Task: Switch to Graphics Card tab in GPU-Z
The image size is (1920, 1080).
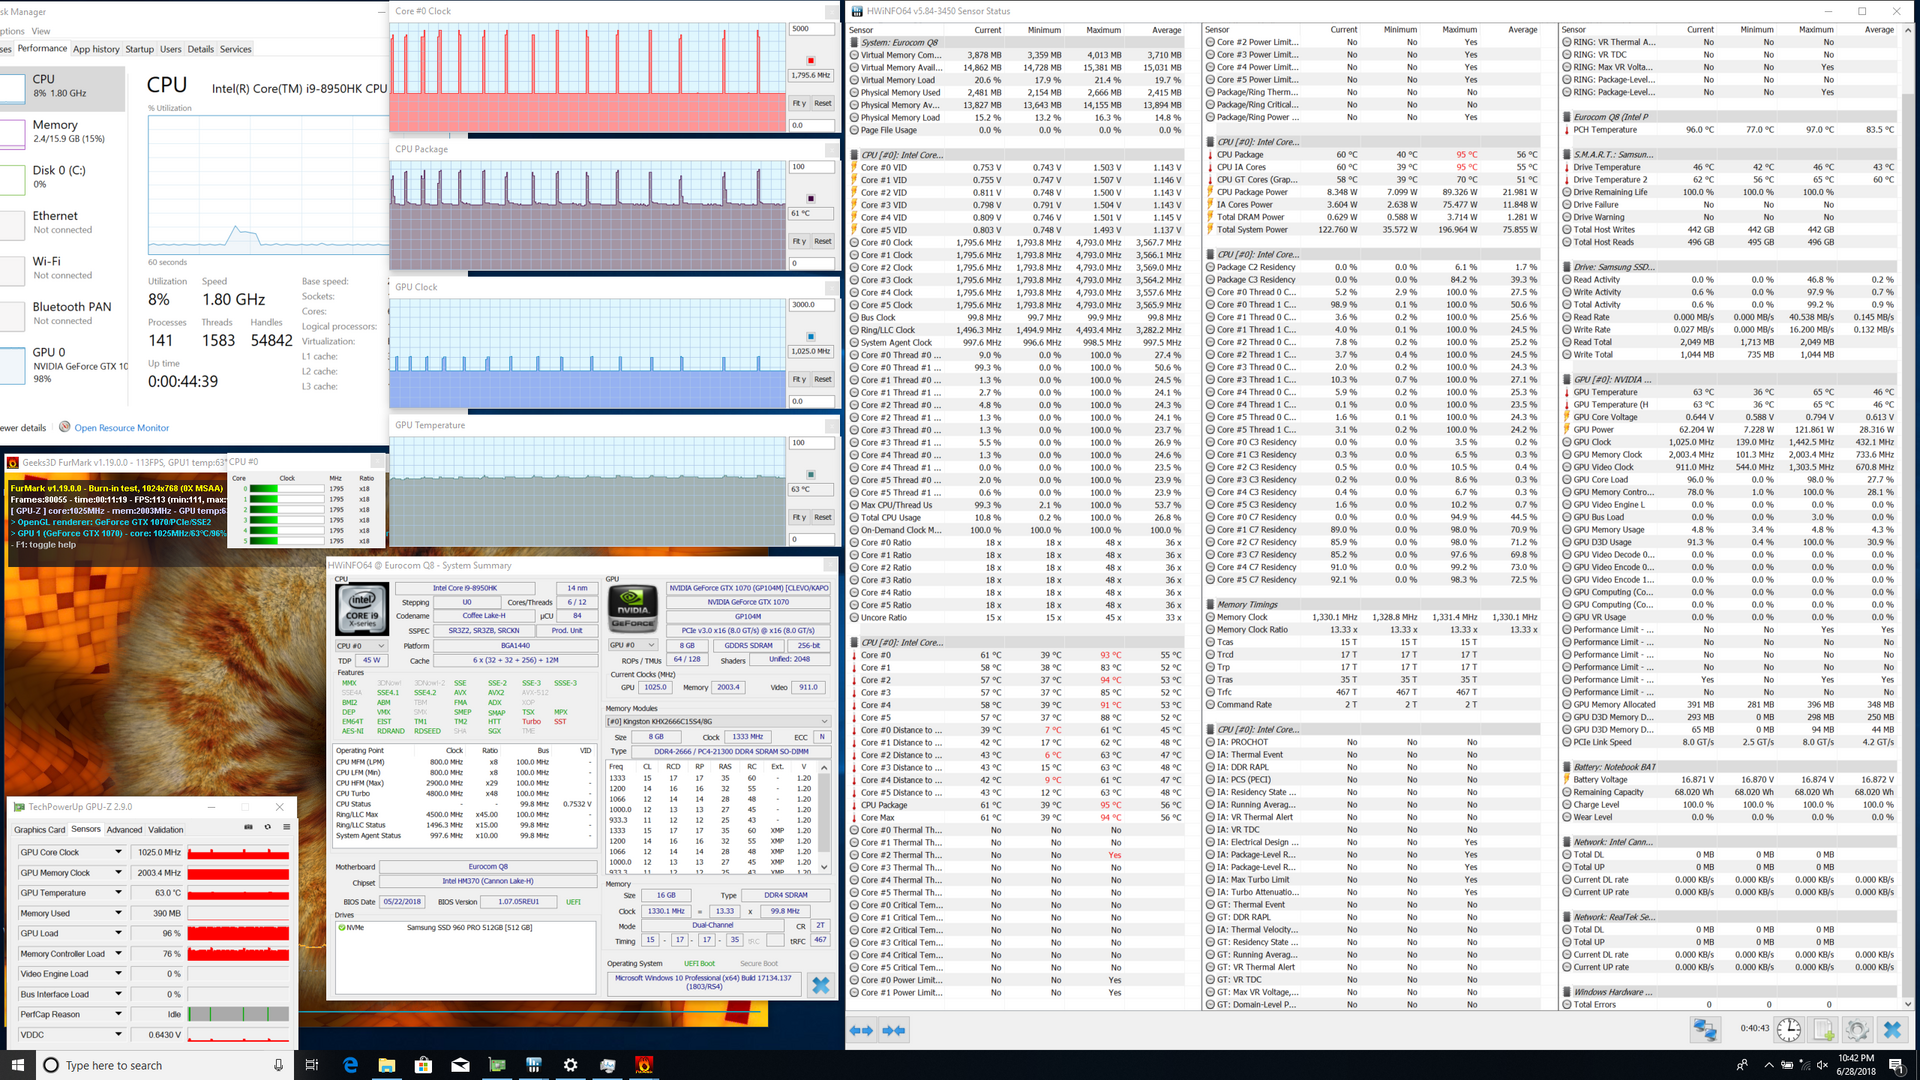Action: [39, 829]
